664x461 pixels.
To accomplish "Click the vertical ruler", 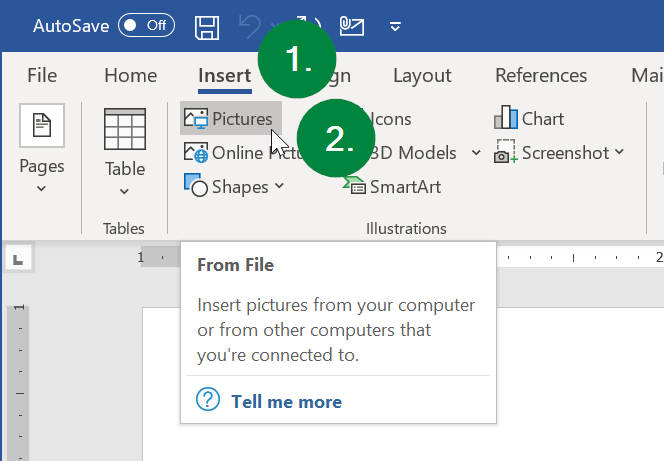I will [19, 383].
